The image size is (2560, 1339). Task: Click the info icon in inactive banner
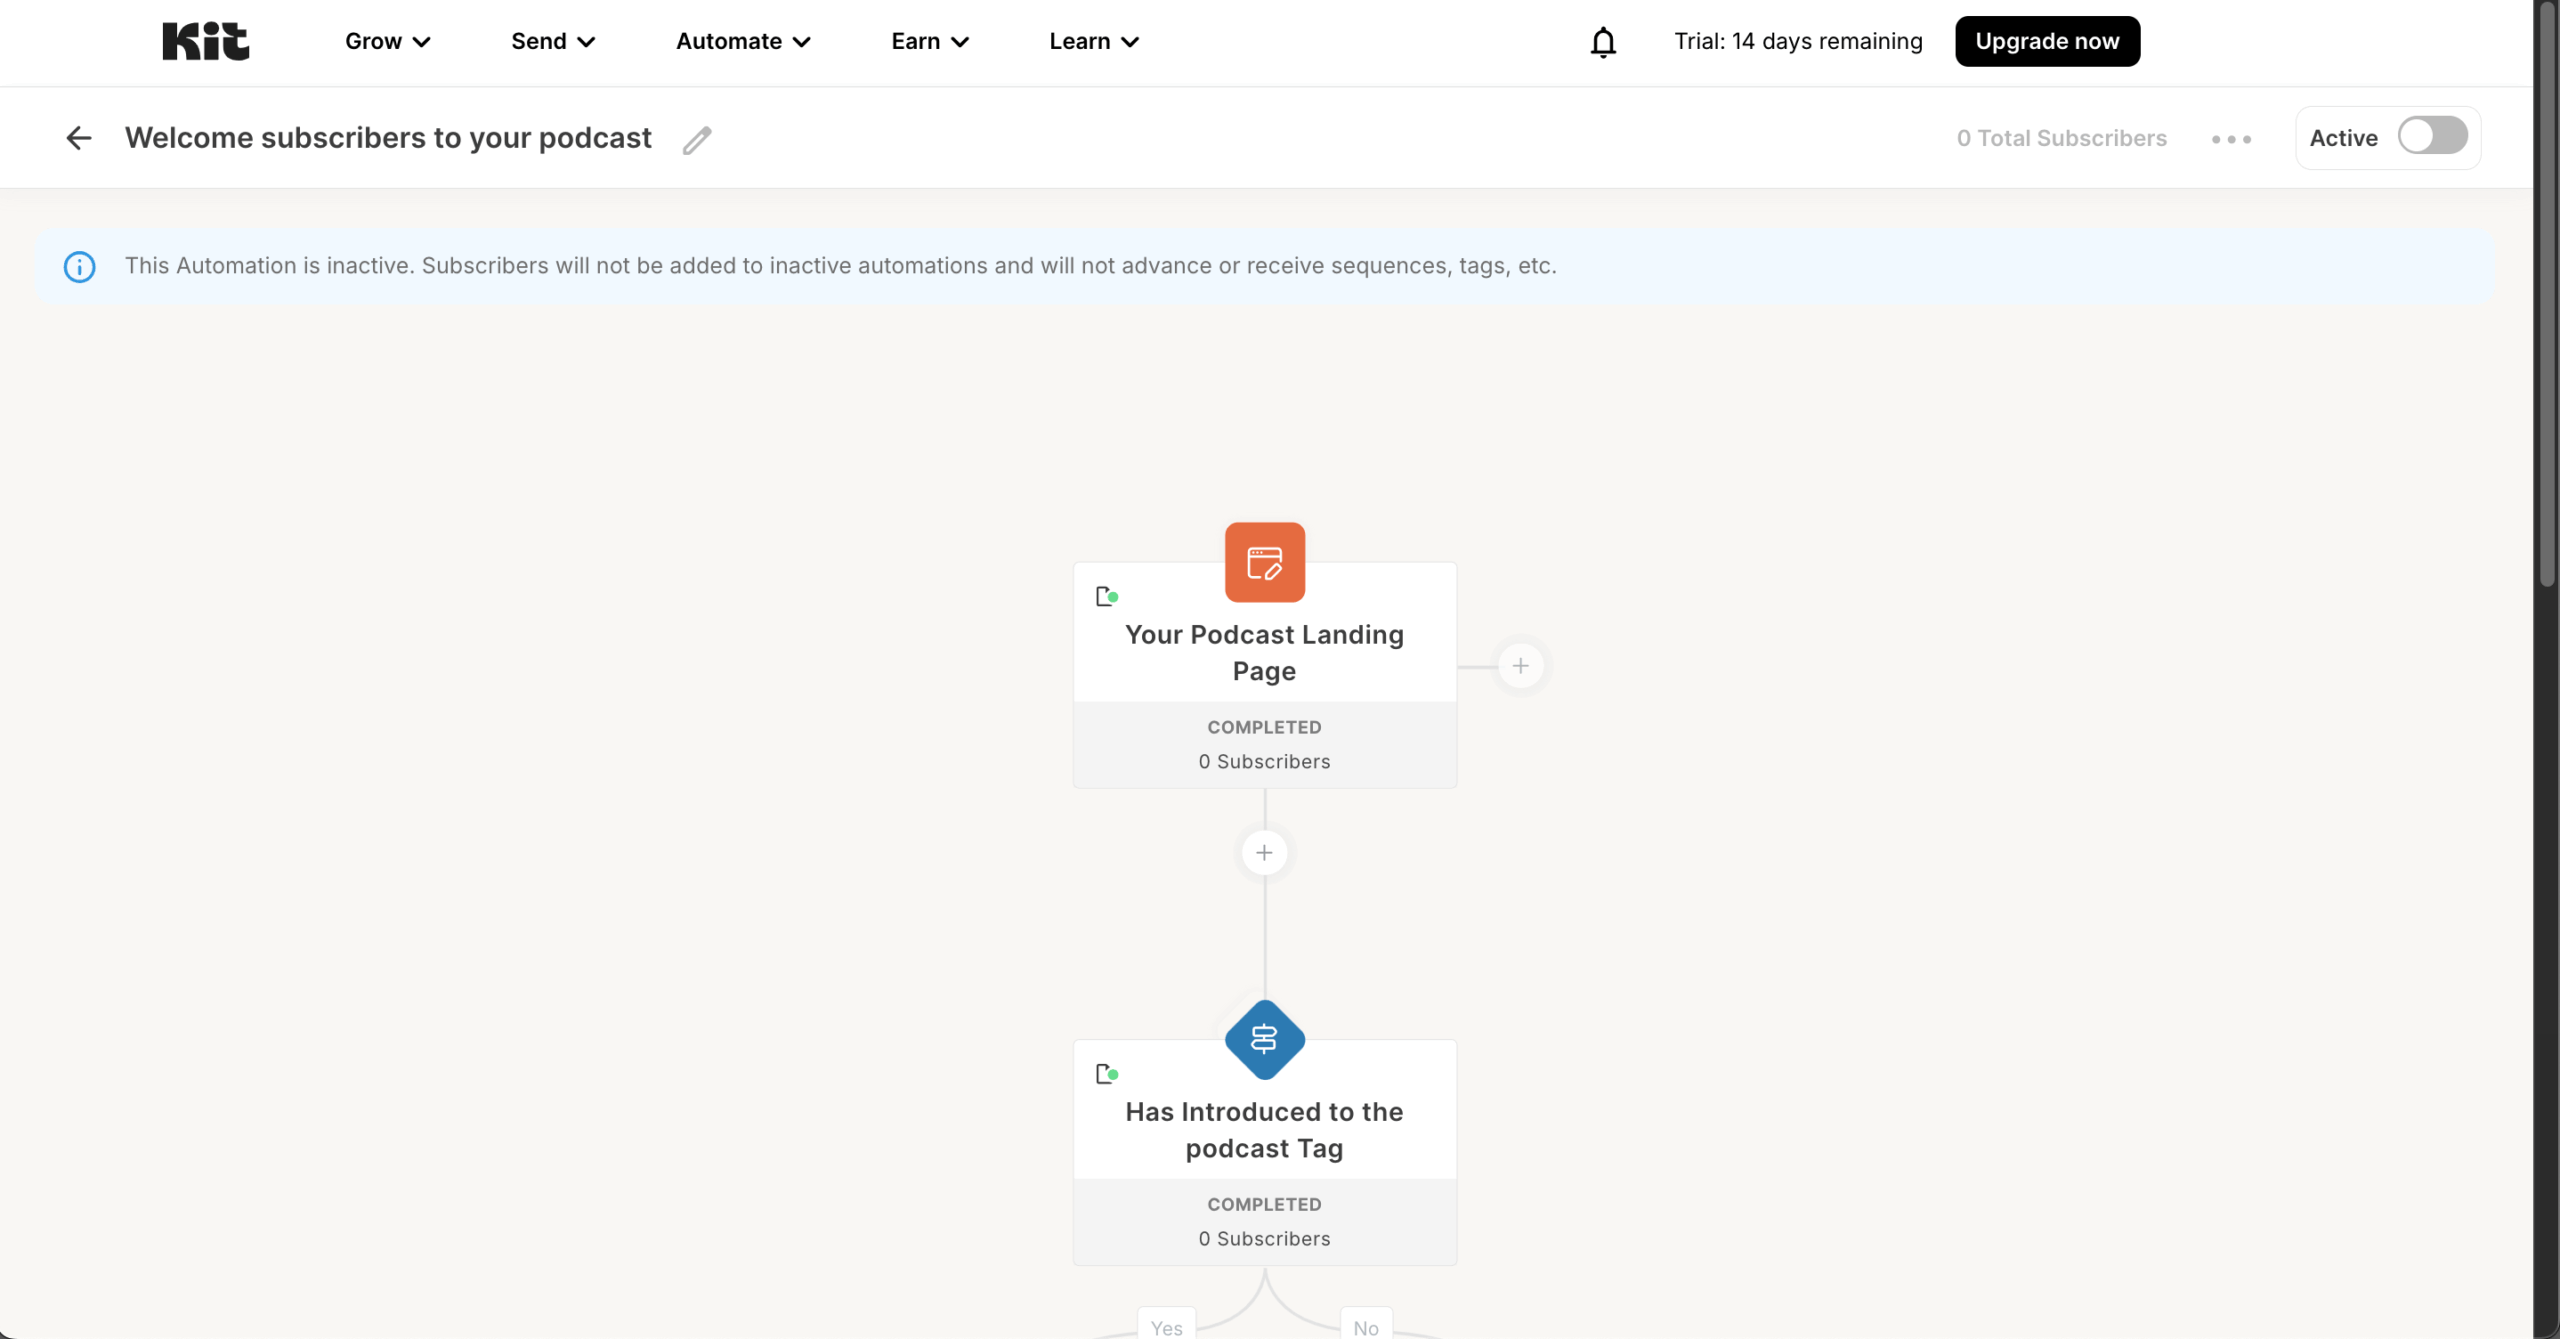coord(80,267)
